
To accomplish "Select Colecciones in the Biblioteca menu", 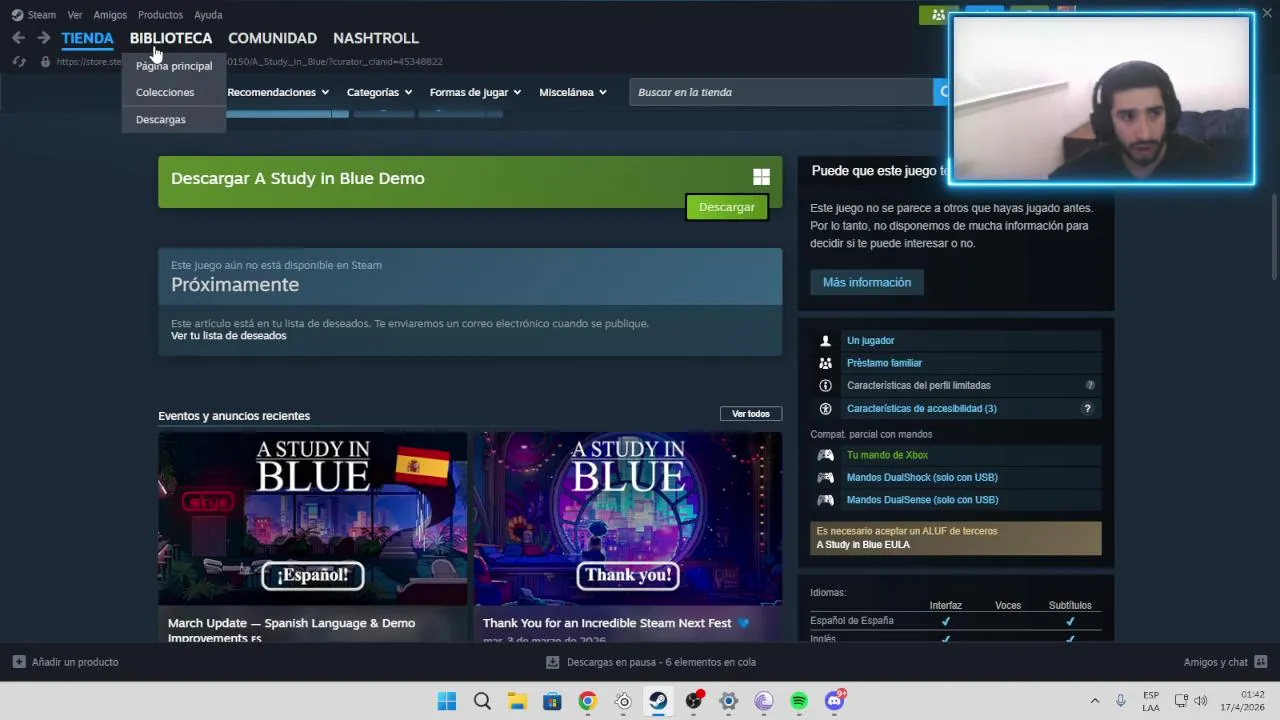I will (x=165, y=92).
